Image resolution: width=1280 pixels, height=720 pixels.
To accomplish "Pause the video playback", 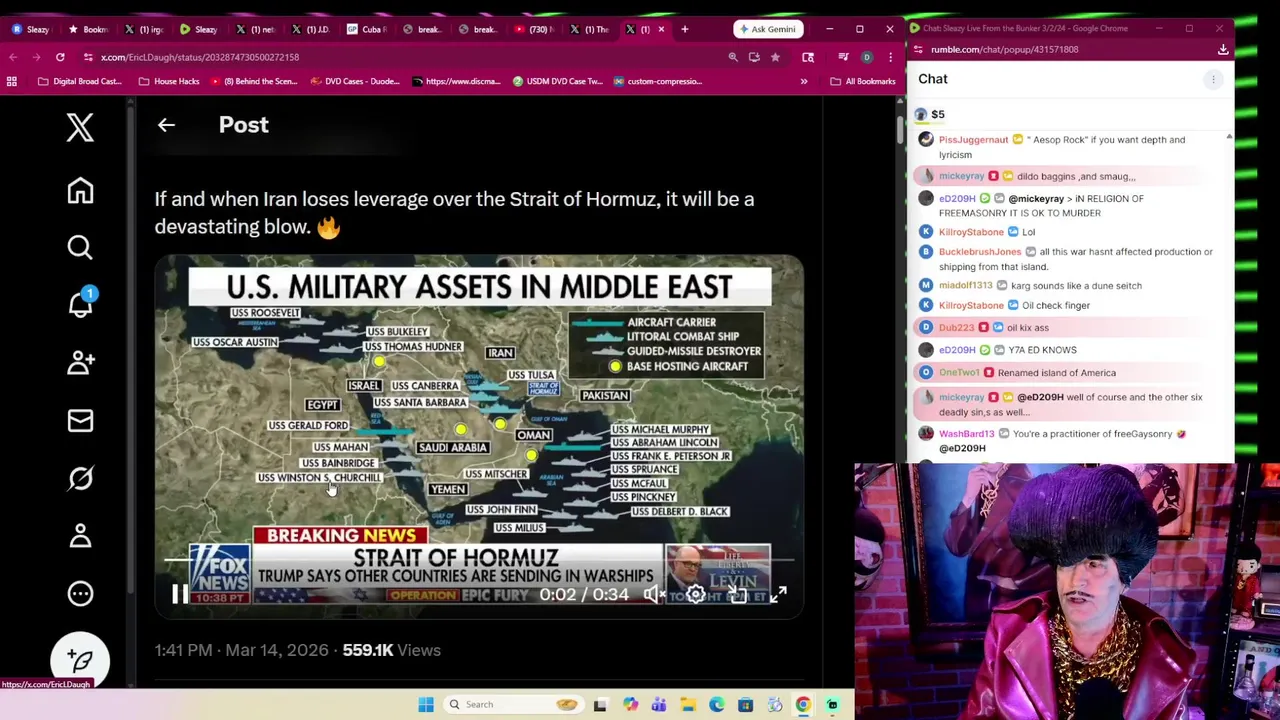I will (x=179, y=594).
